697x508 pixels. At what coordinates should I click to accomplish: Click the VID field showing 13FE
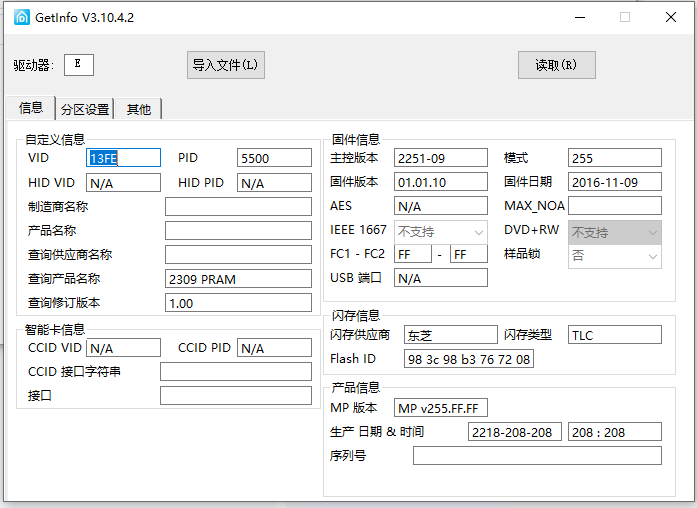tap(123, 158)
